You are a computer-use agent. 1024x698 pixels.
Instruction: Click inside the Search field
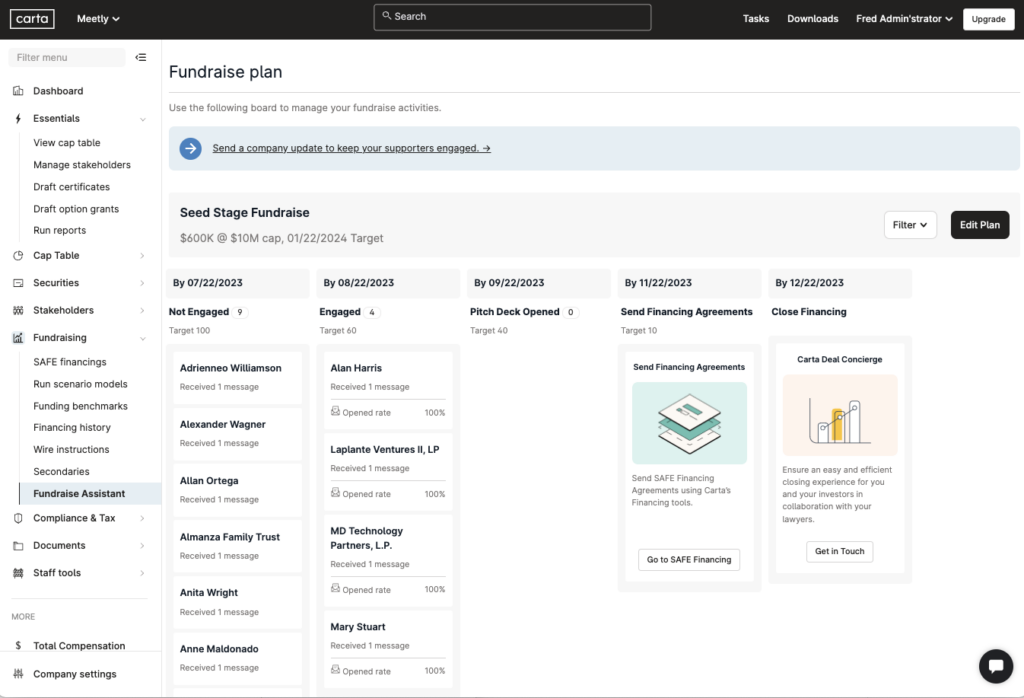(x=512, y=16)
